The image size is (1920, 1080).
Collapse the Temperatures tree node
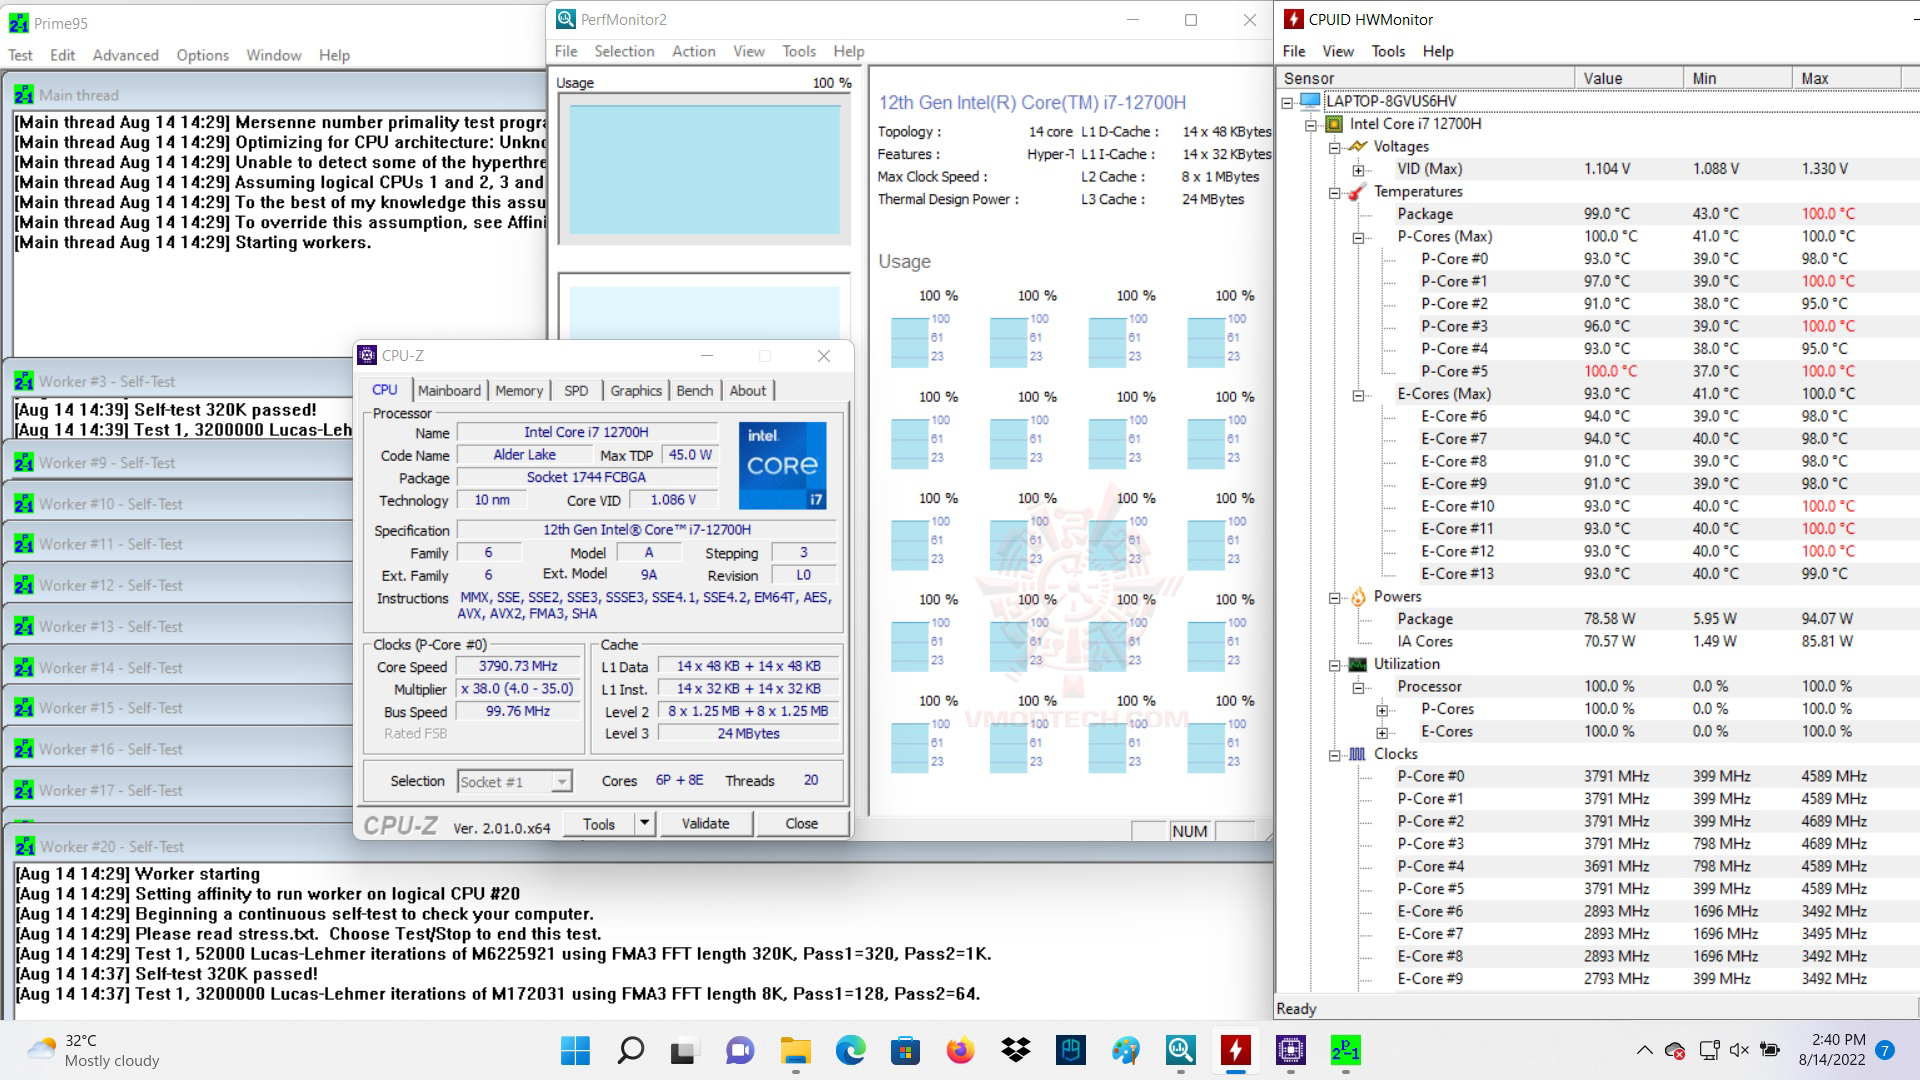click(x=1334, y=192)
